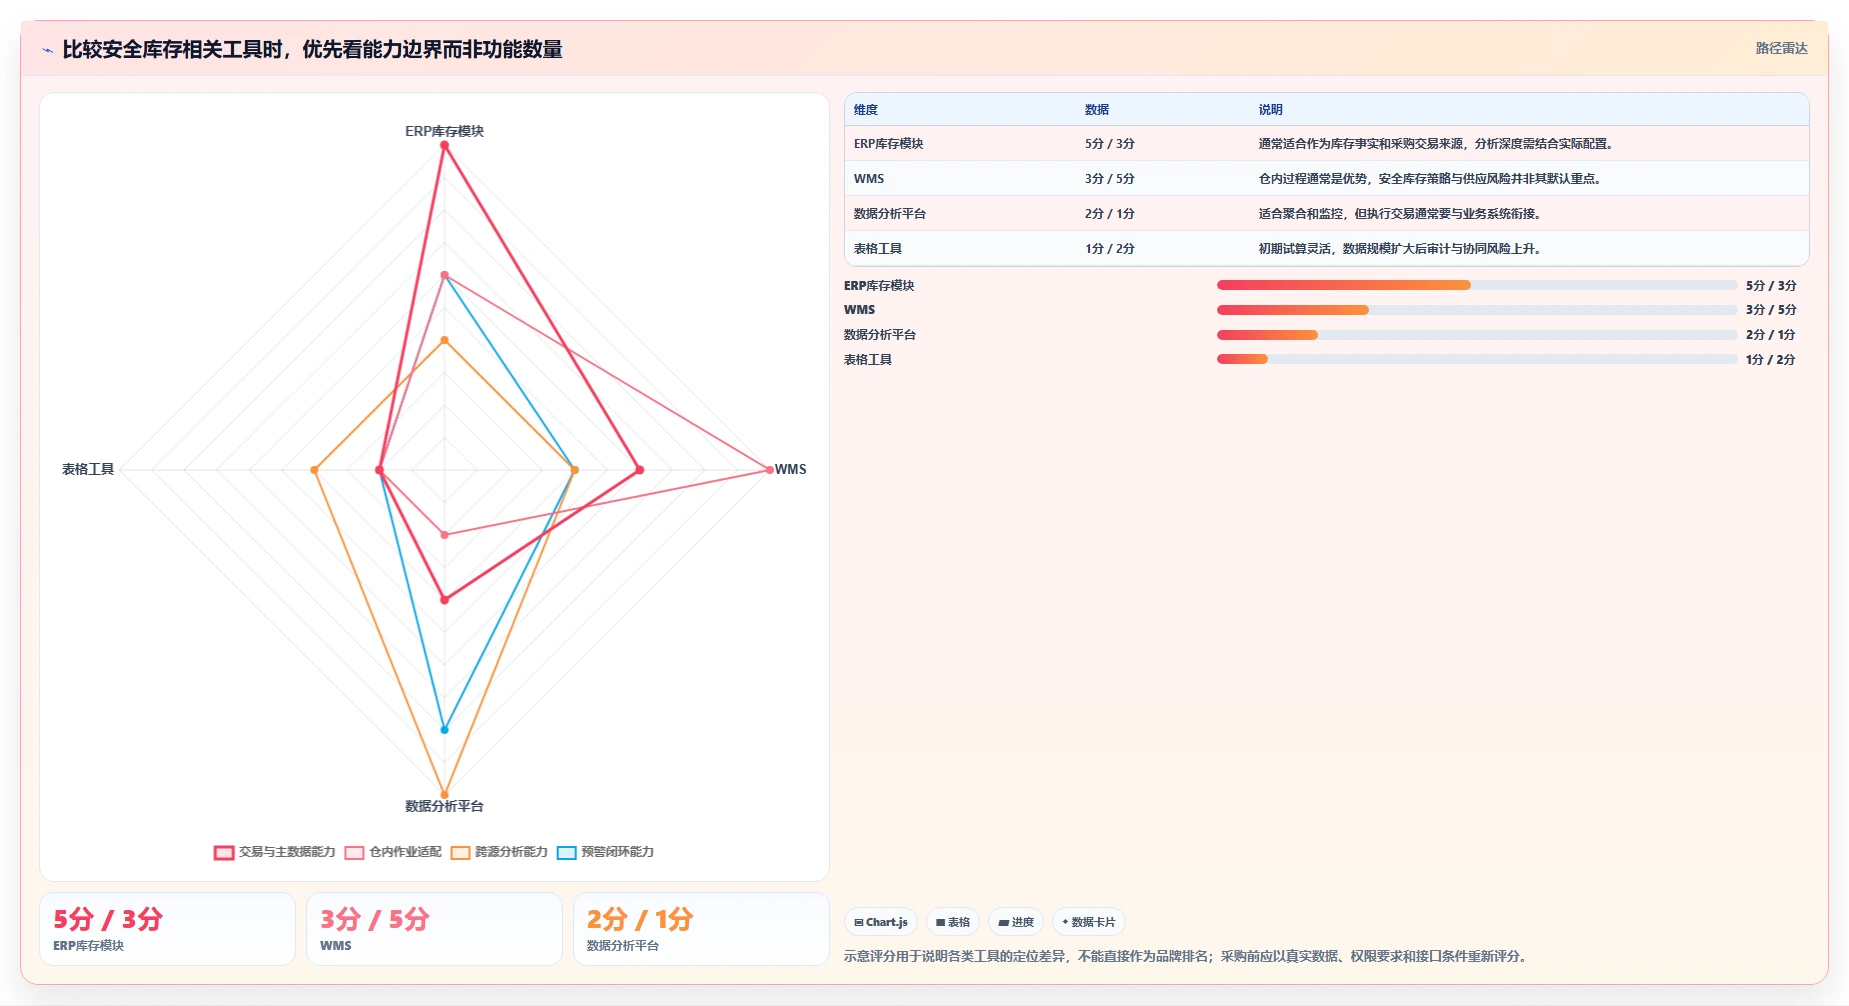The height and width of the screenshot is (1006, 1849).
Task: Click the 表格工具 progress bar
Action: (x=1477, y=359)
